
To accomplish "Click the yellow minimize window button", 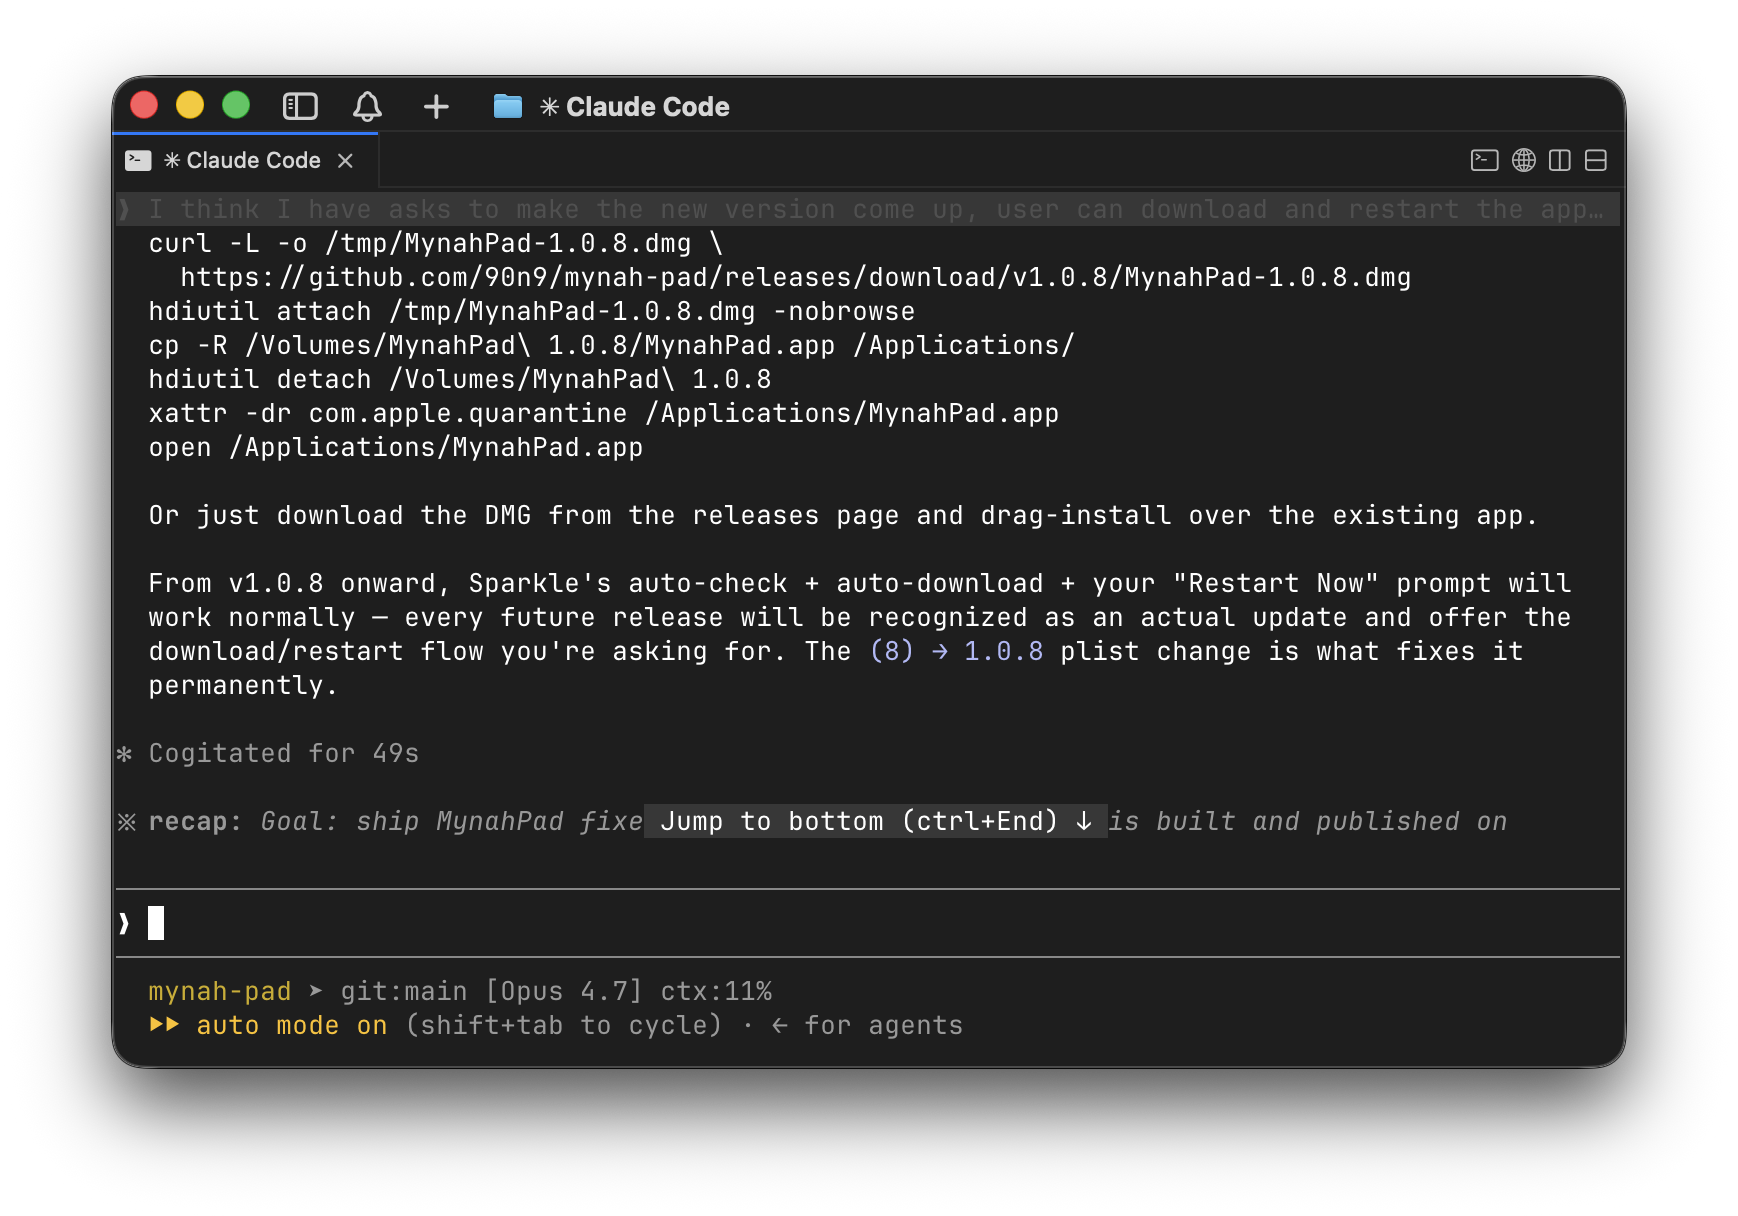I will tap(190, 105).
